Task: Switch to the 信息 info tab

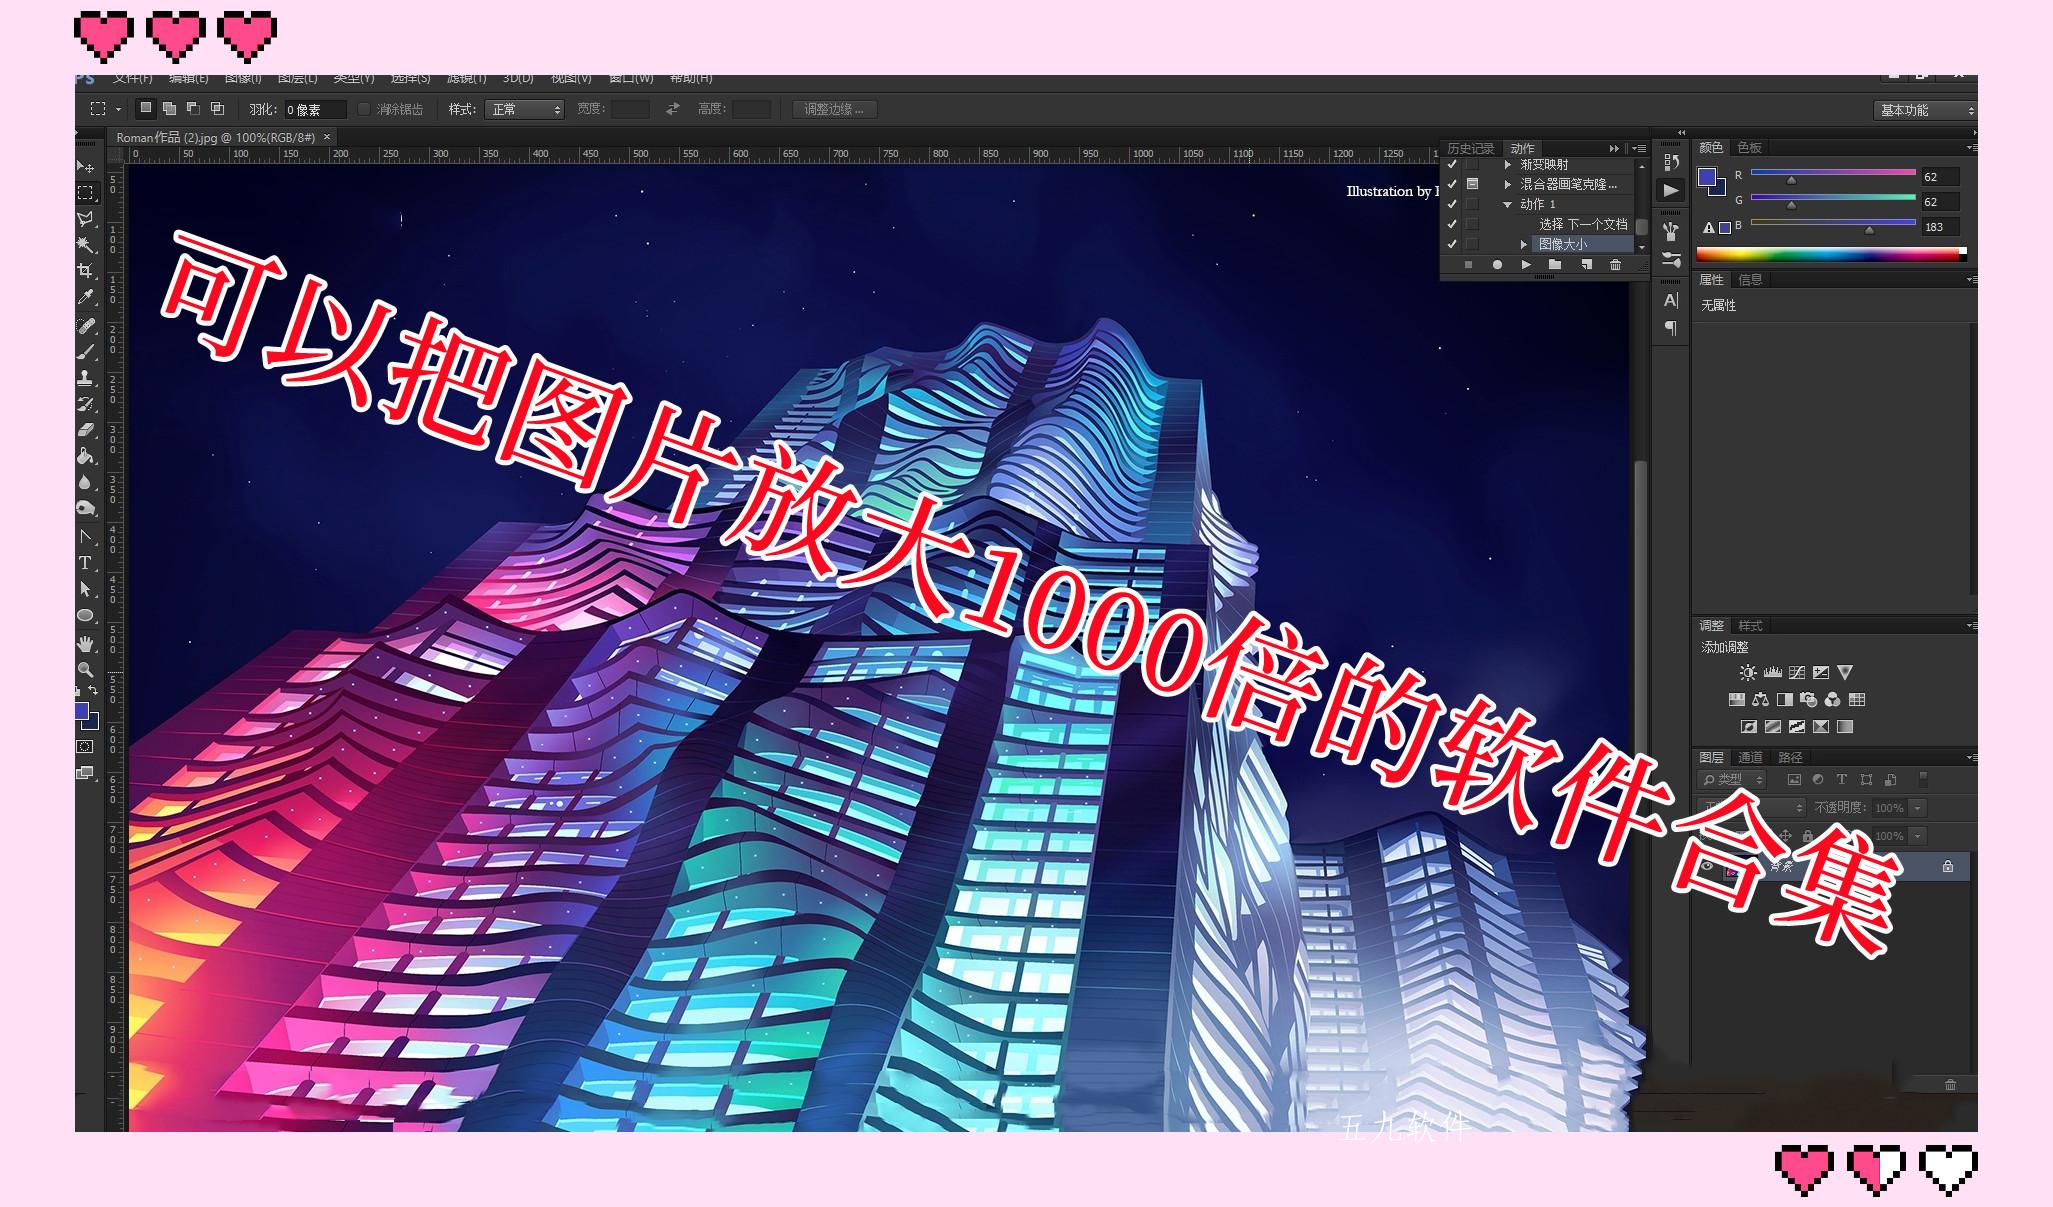Action: [1750, 280]
